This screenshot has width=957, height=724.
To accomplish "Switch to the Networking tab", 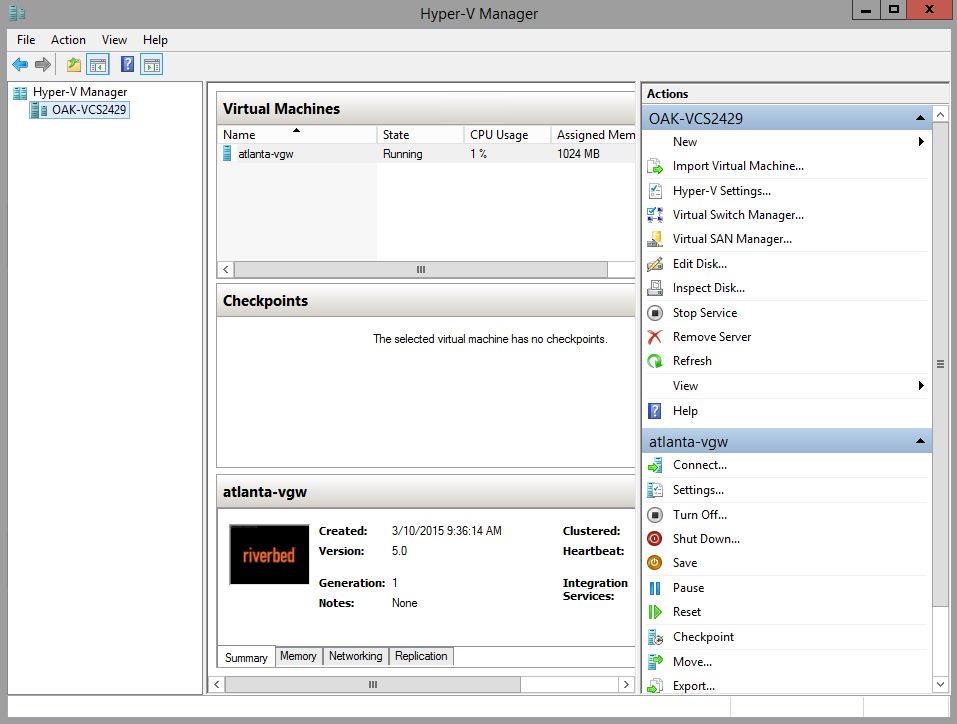I will [356, 656].
